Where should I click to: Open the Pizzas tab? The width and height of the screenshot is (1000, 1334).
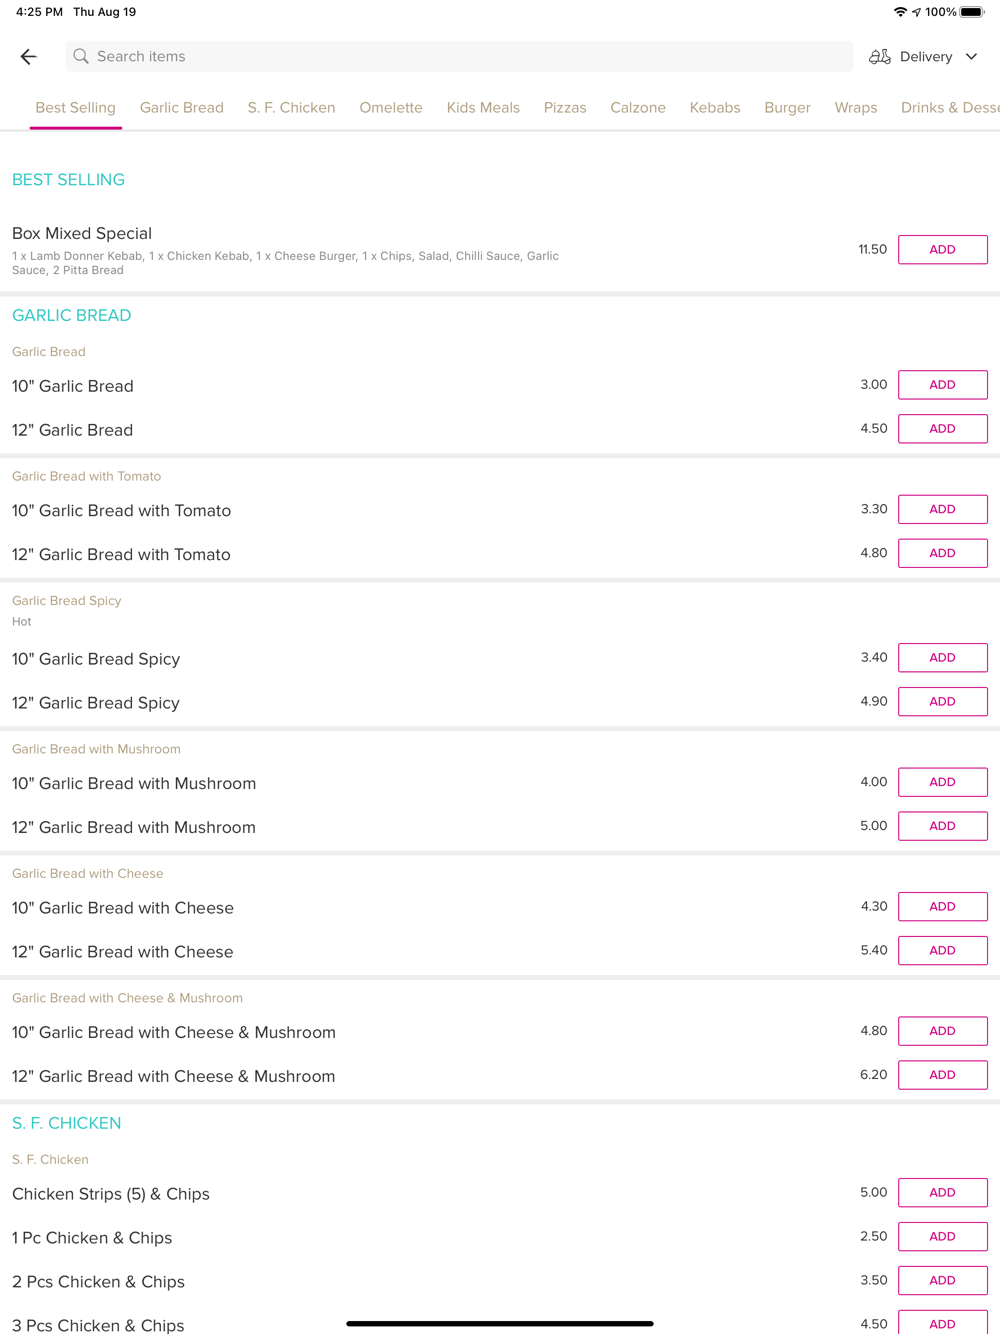coord(565,108)
